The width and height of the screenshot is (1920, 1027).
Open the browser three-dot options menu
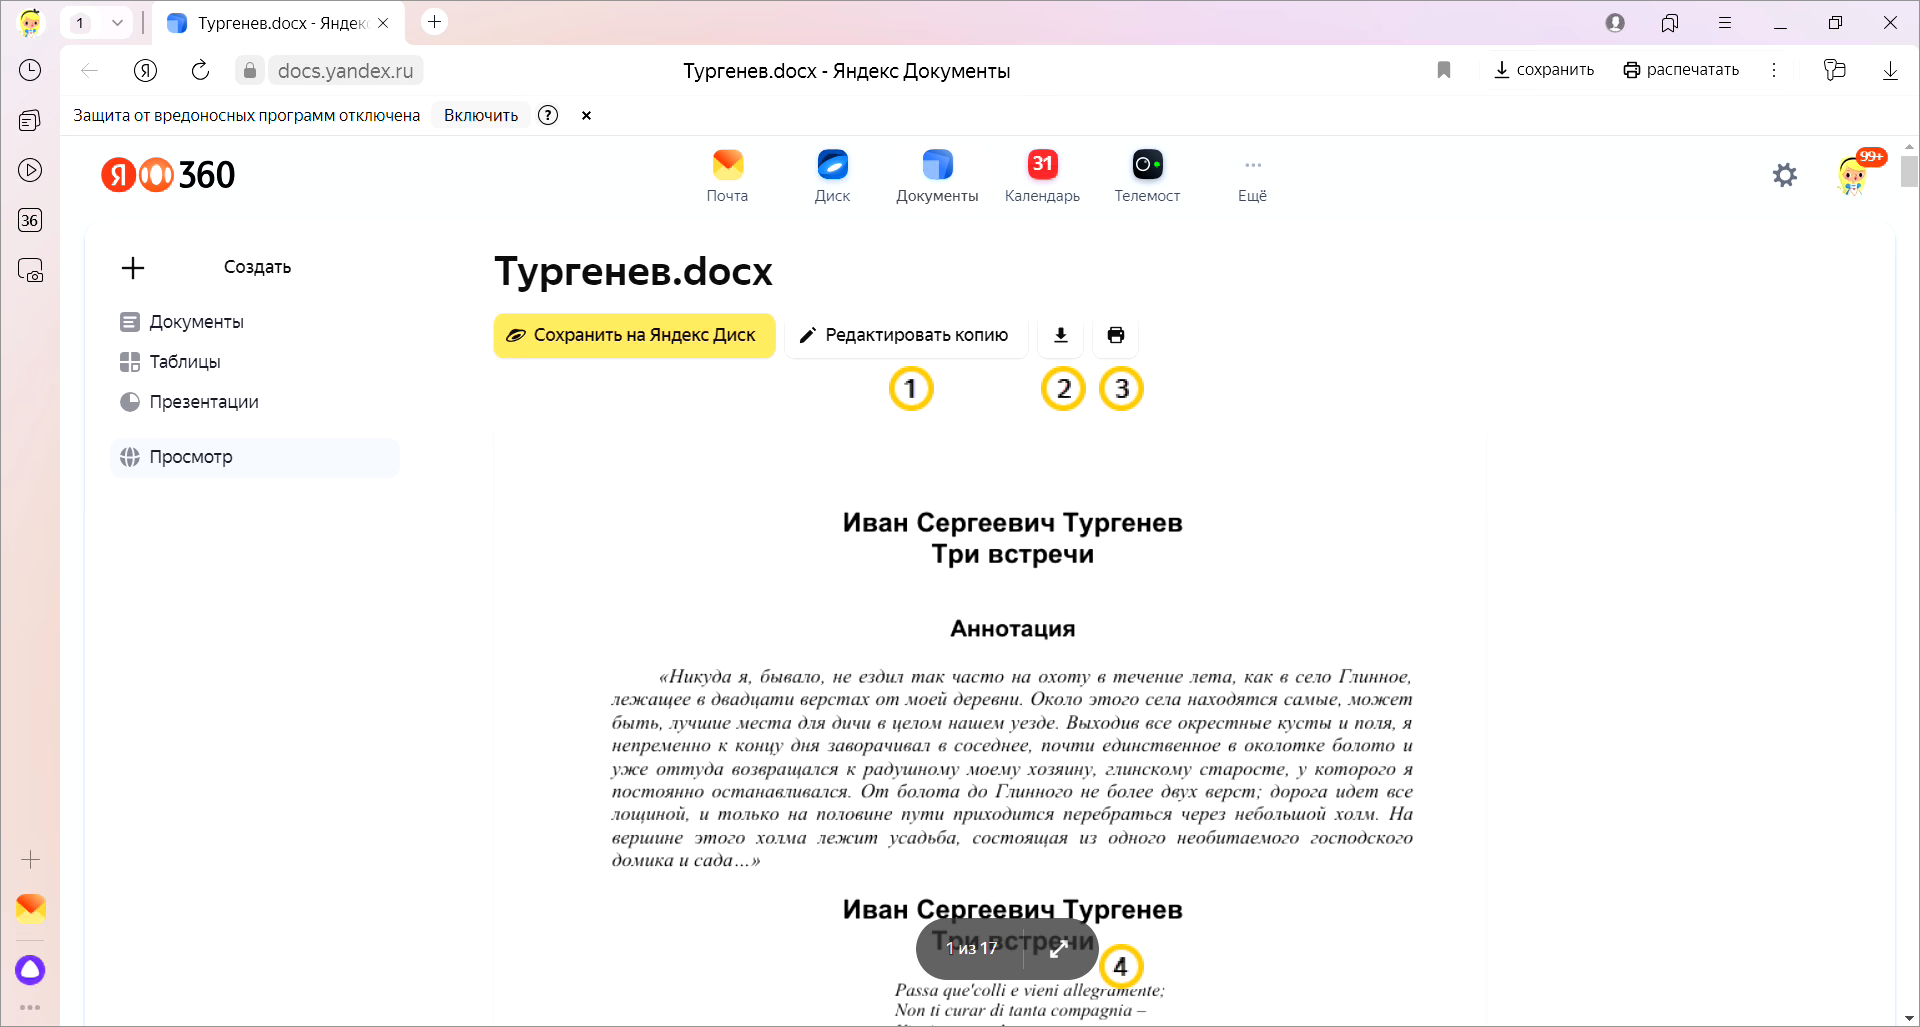tap(1774, 70)
